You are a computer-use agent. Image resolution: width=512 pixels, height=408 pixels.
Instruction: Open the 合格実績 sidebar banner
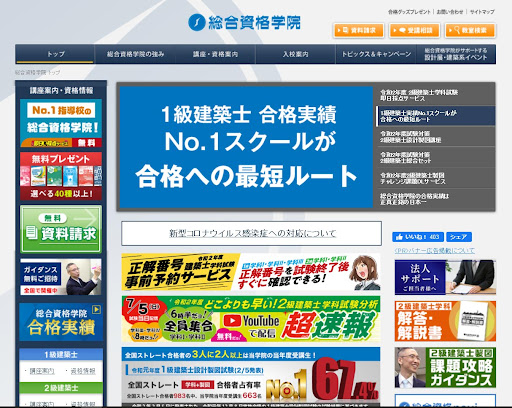pyautogui.click(x=61, y=322)
